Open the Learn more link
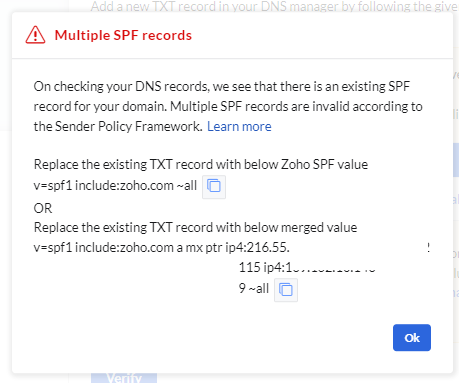The height and width of the screenshot is (383, 459). pos(239,126)
